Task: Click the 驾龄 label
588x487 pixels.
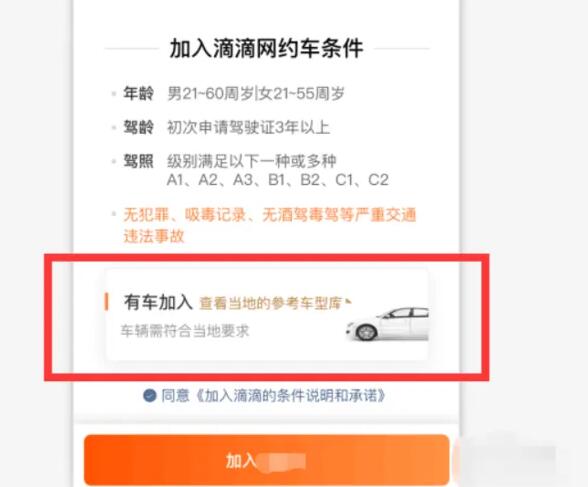Action: click(138, 127)
